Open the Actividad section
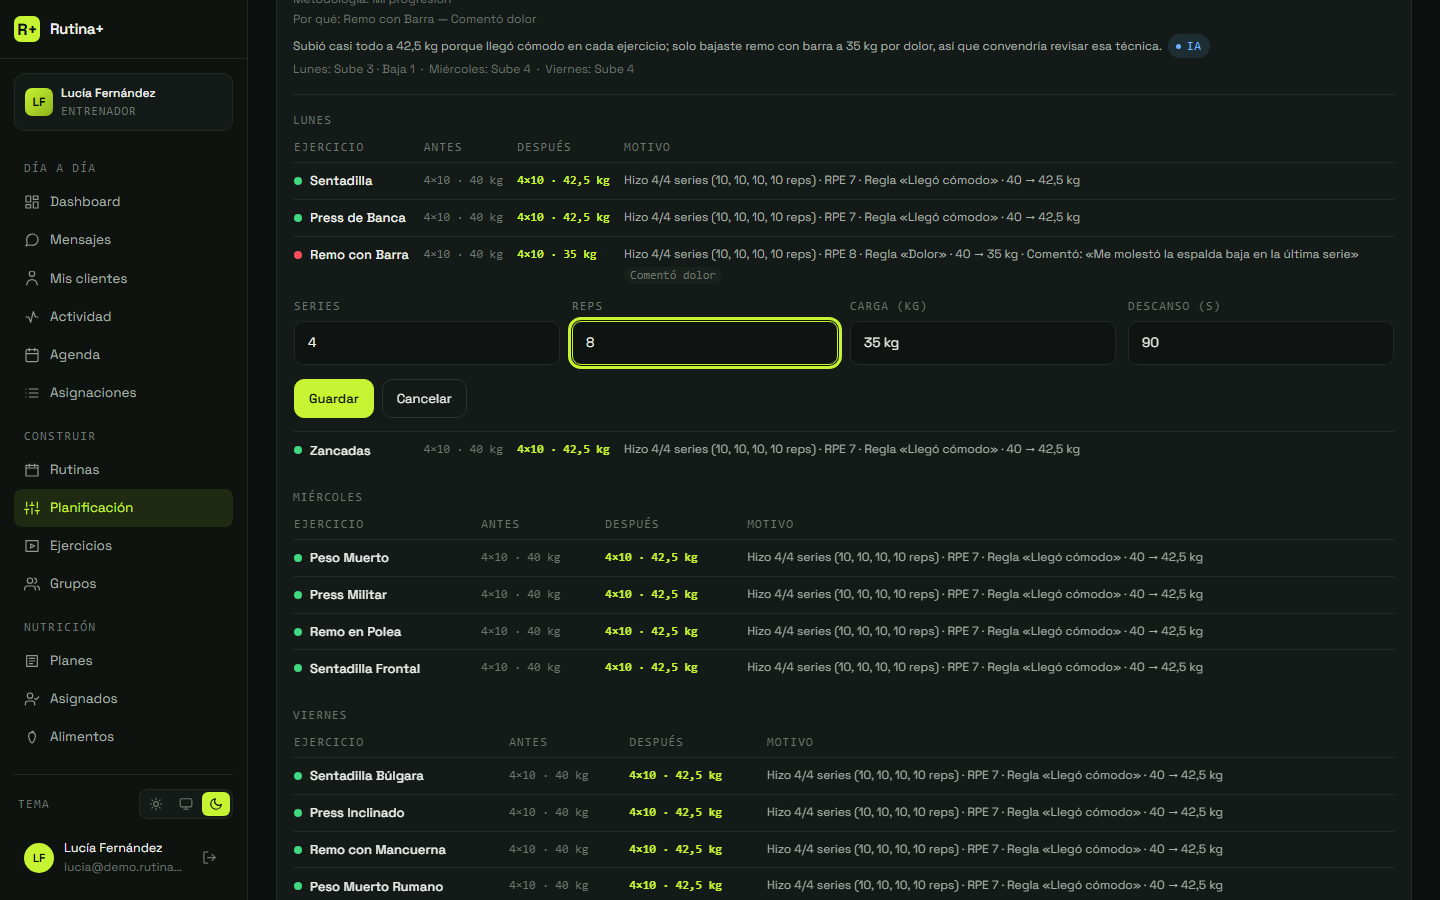 pos(123,317)
